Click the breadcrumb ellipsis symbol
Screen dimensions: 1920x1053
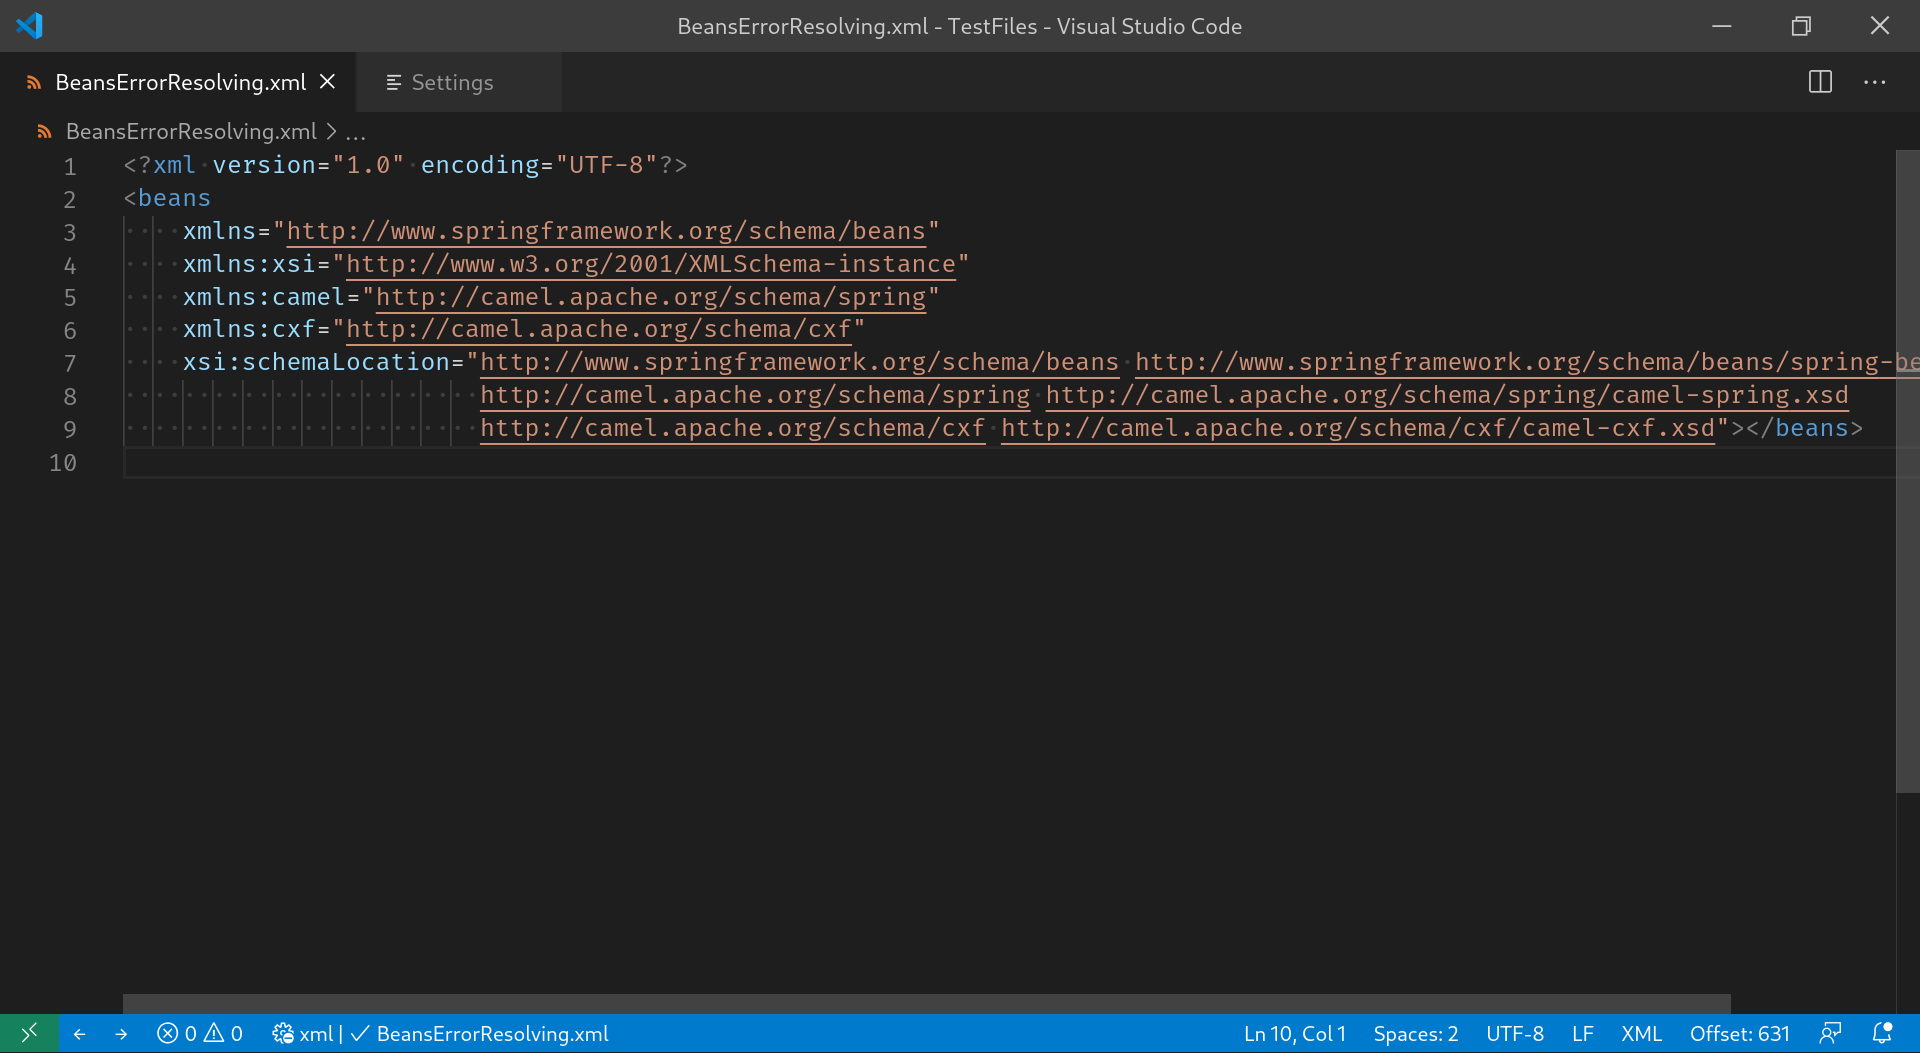[x=356, y=132]
